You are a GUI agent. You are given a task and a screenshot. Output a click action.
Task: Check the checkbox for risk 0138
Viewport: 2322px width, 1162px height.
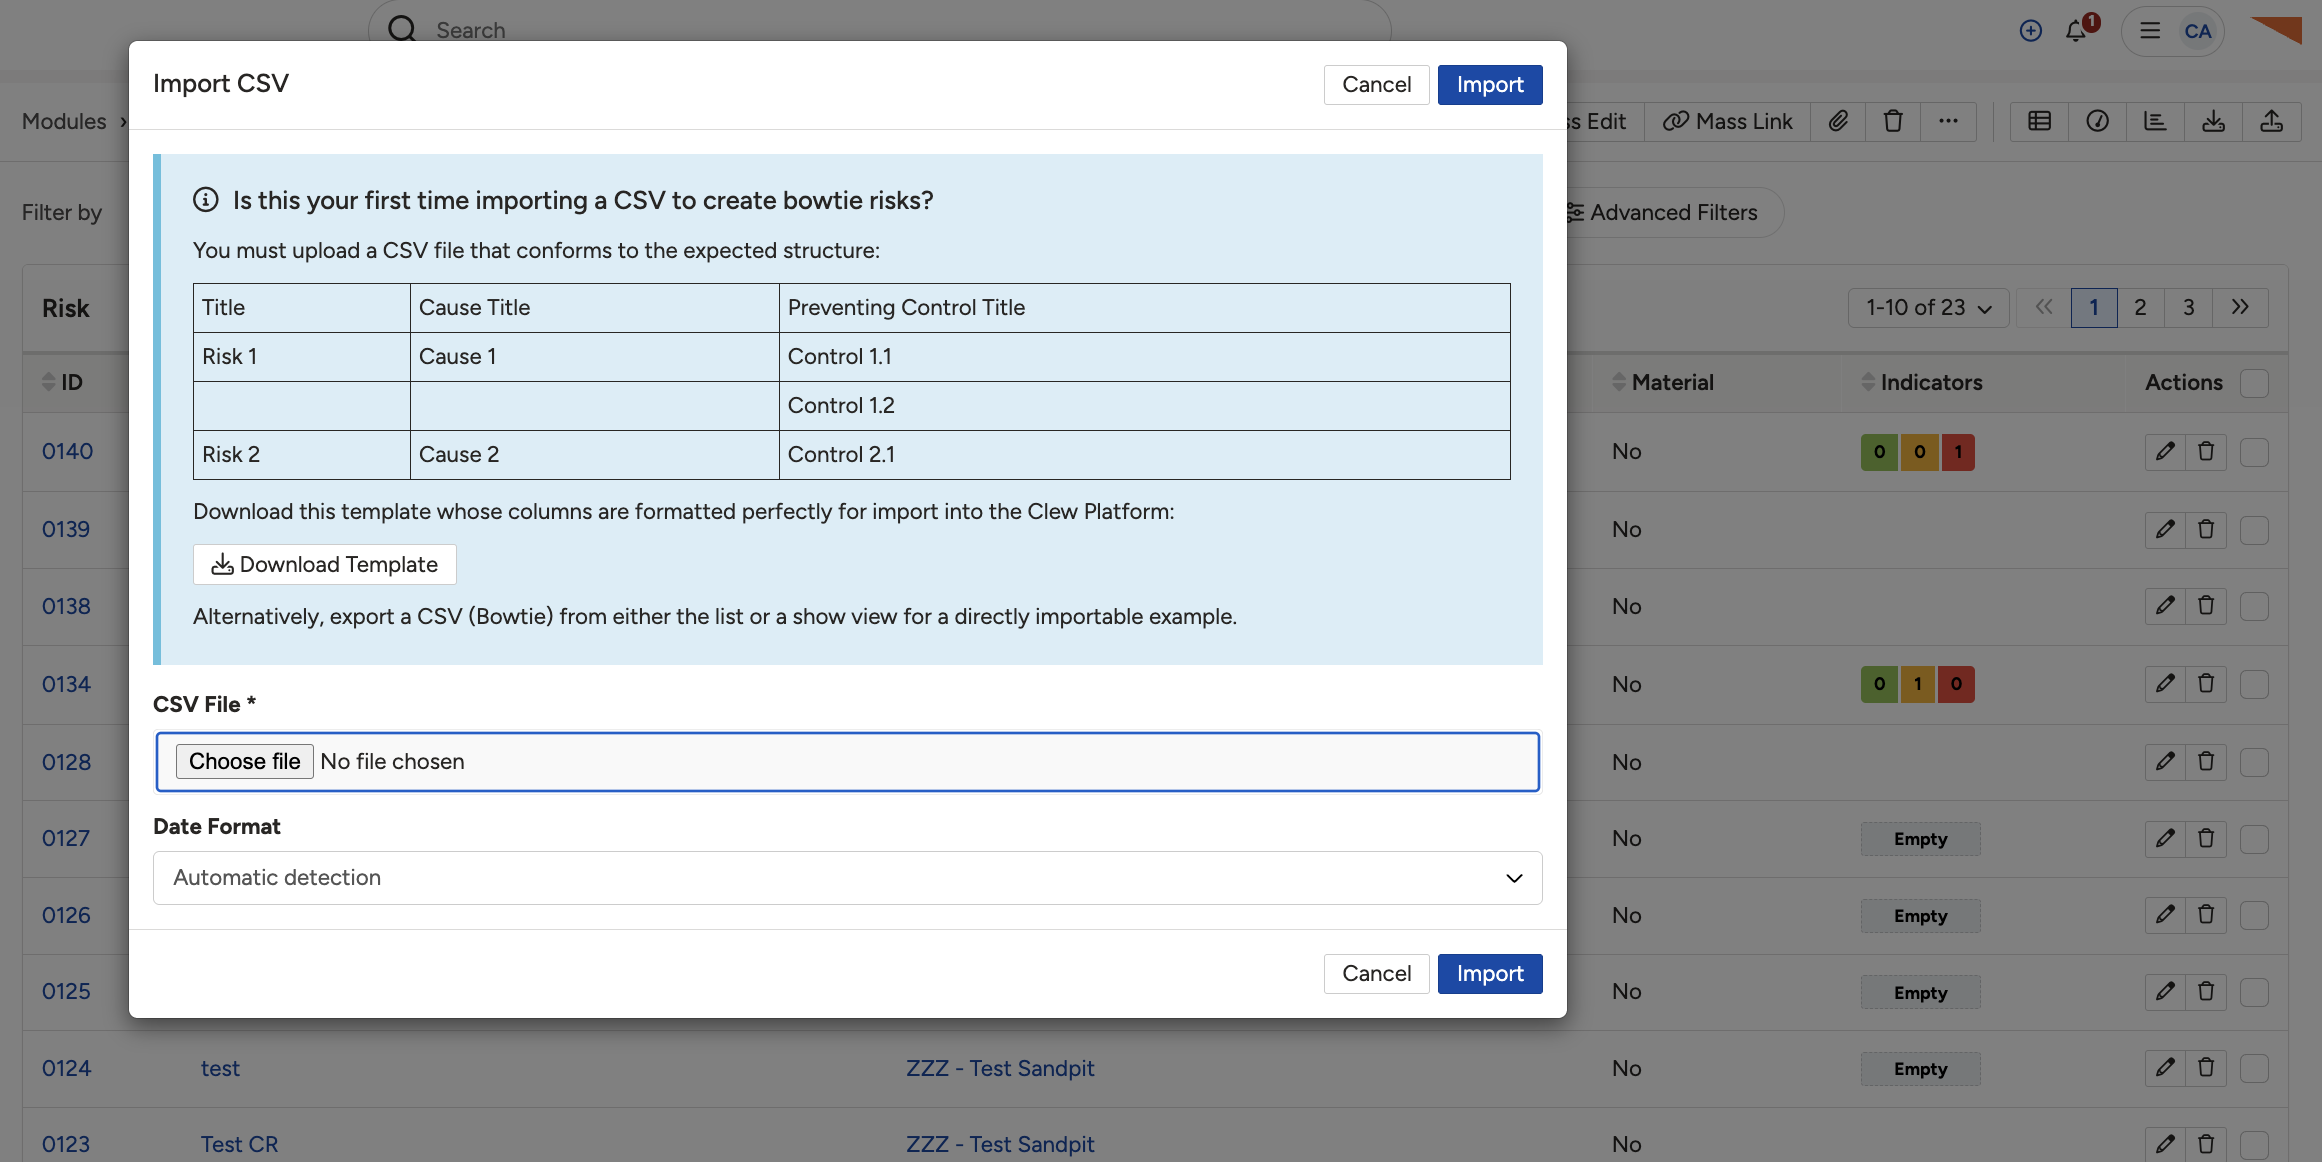(2254, 606)
